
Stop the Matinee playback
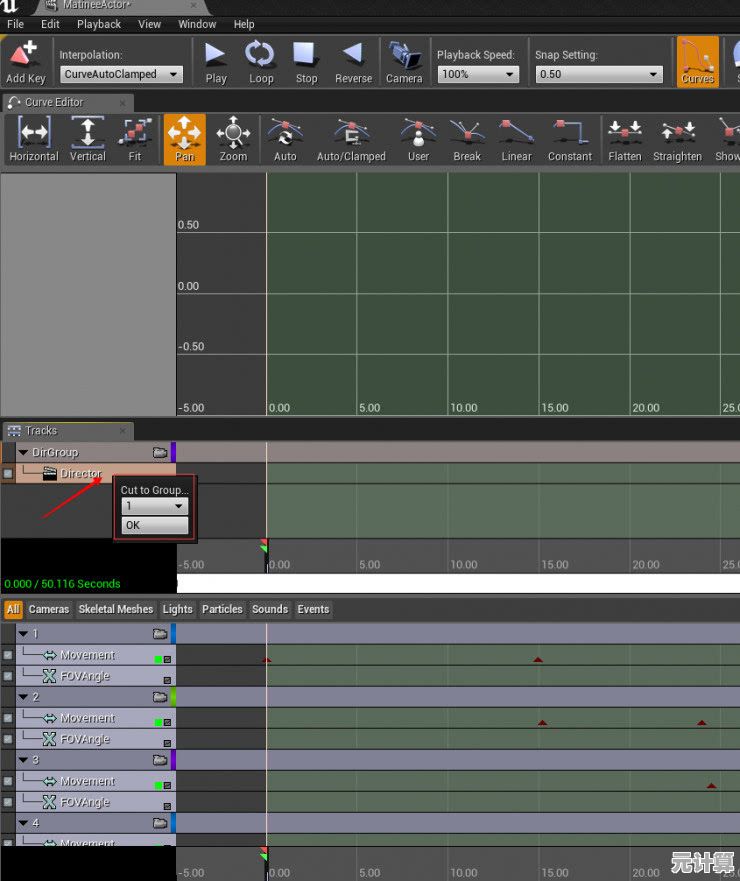click(306, 62)
